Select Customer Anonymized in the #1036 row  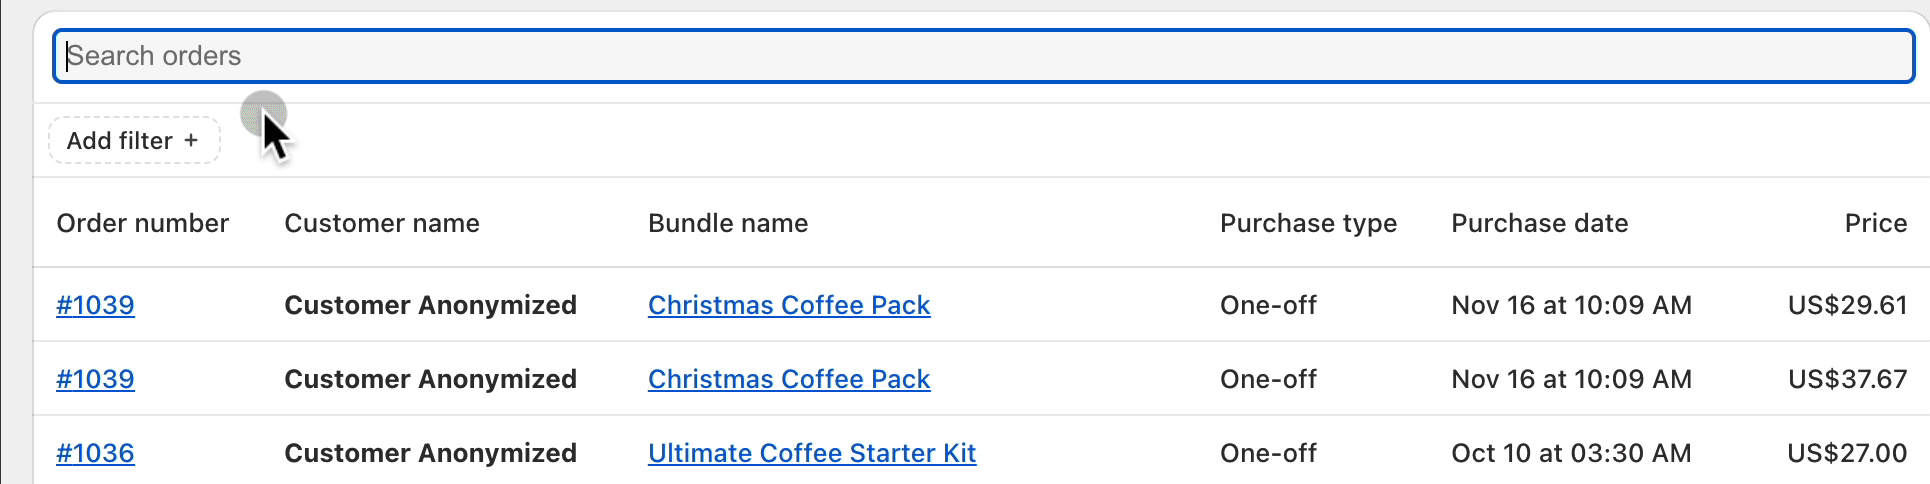431,453
